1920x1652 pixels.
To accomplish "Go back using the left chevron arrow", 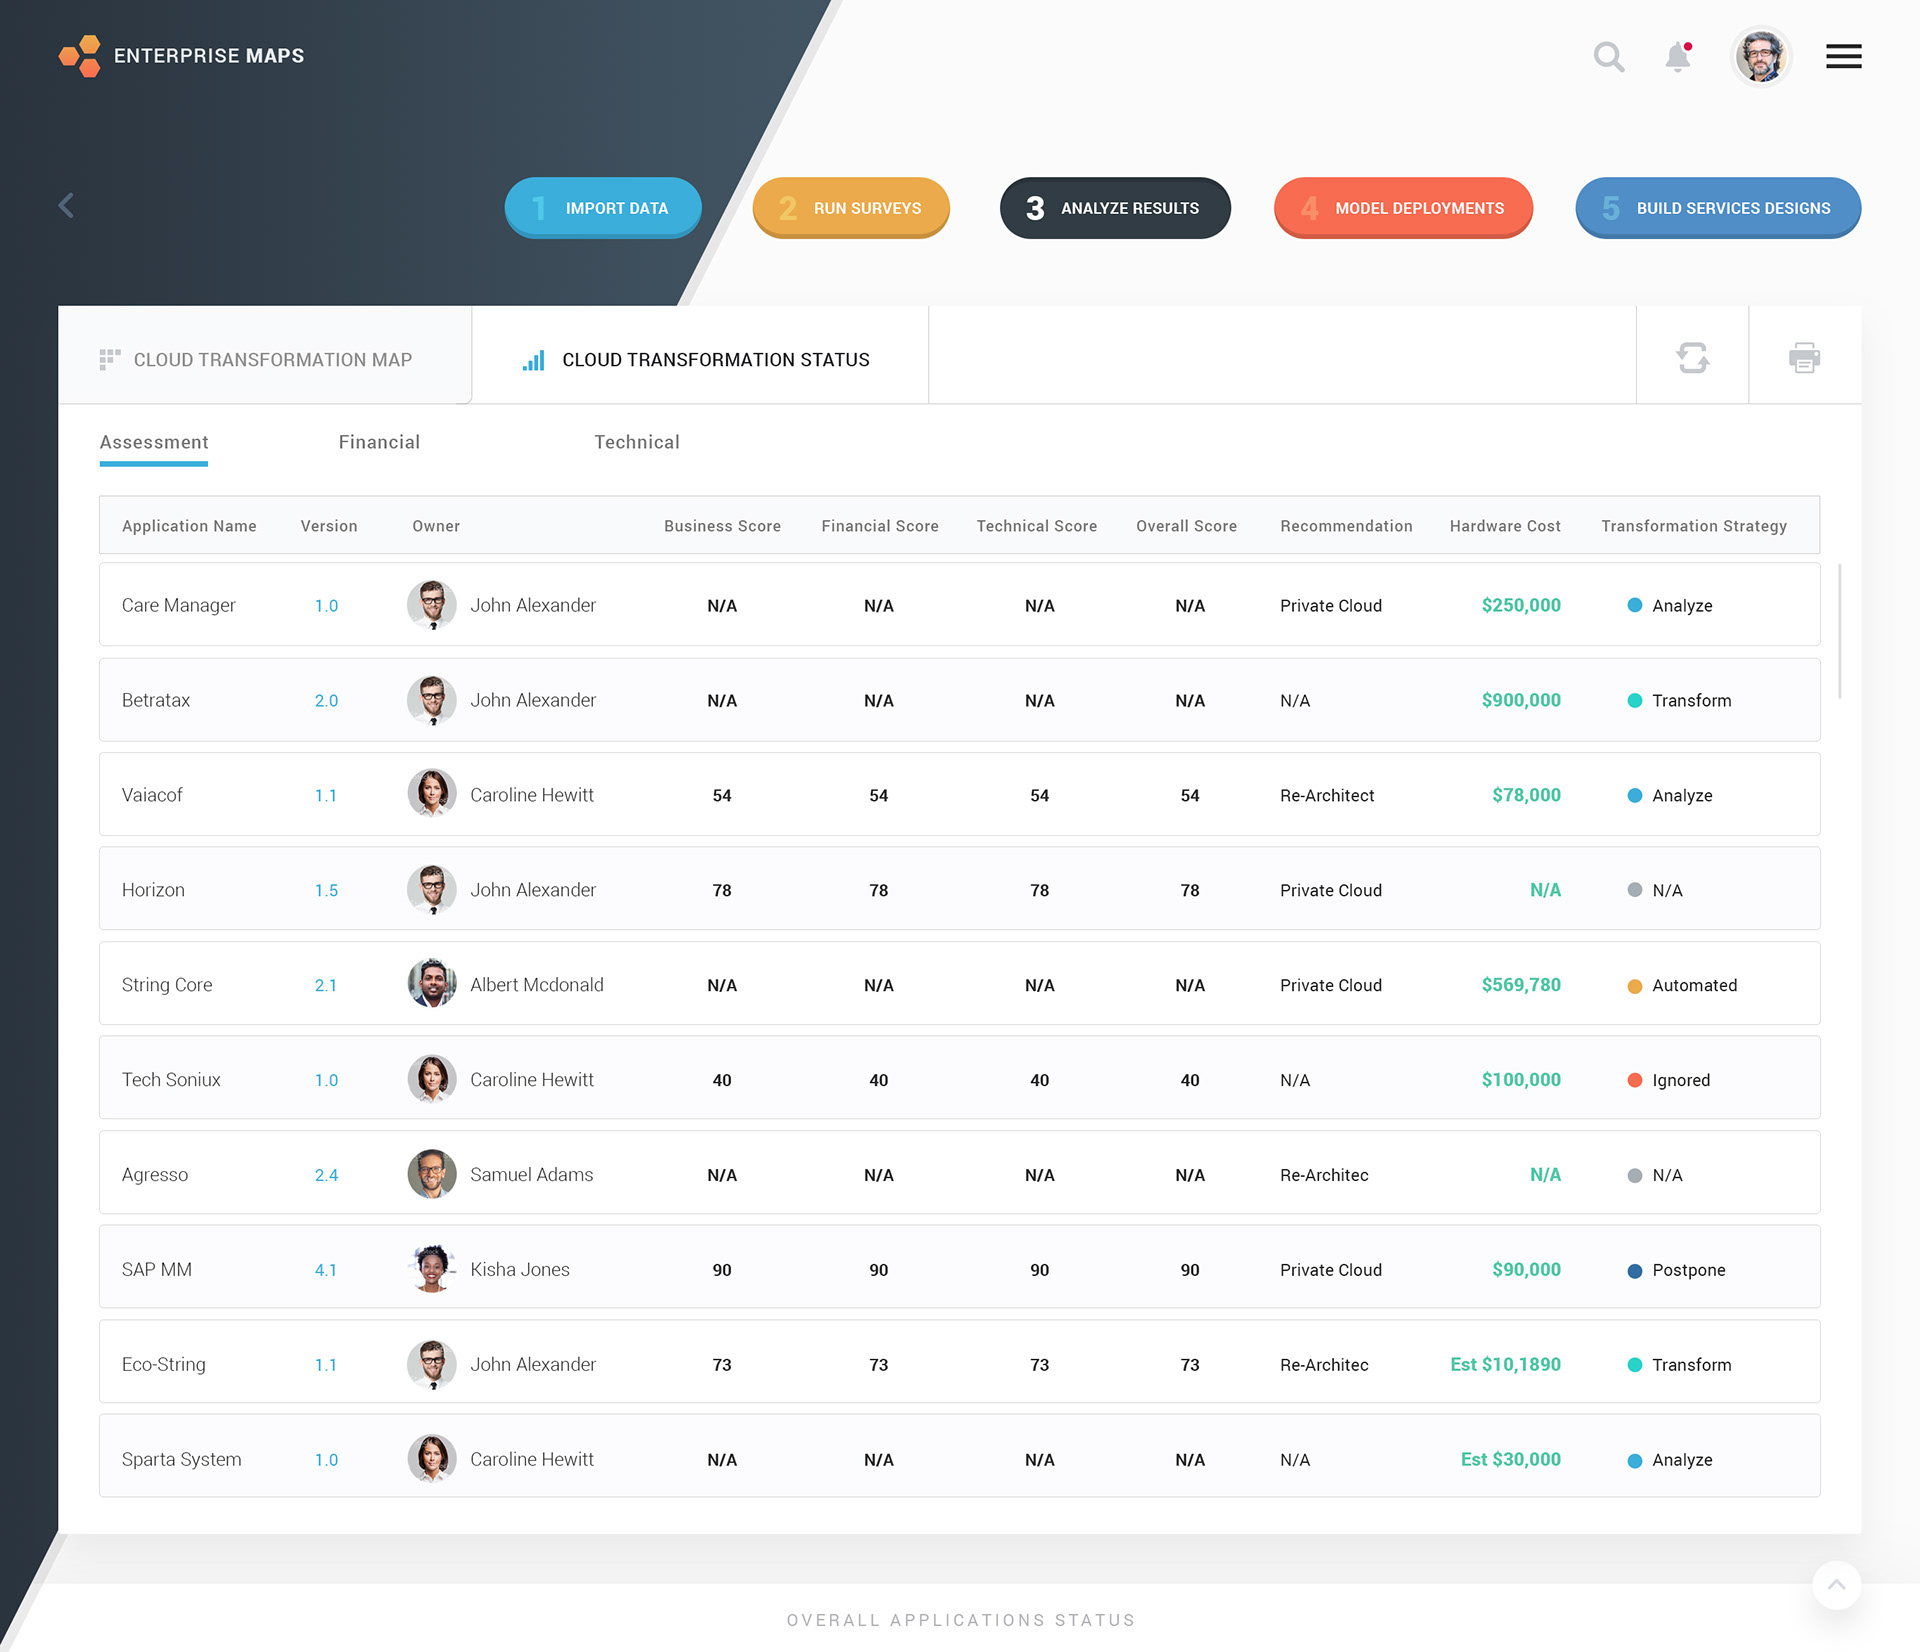I will click(66, 206).
